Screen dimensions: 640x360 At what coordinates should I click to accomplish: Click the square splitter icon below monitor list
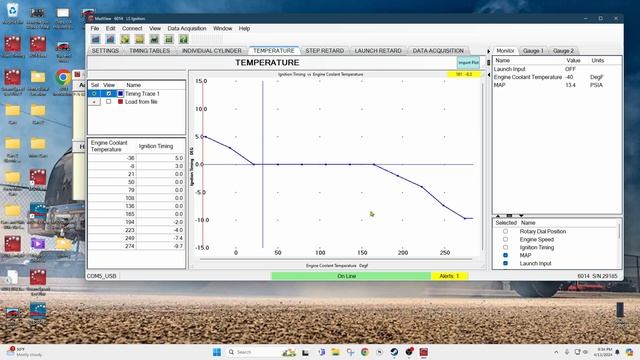[x=509, y=216]
